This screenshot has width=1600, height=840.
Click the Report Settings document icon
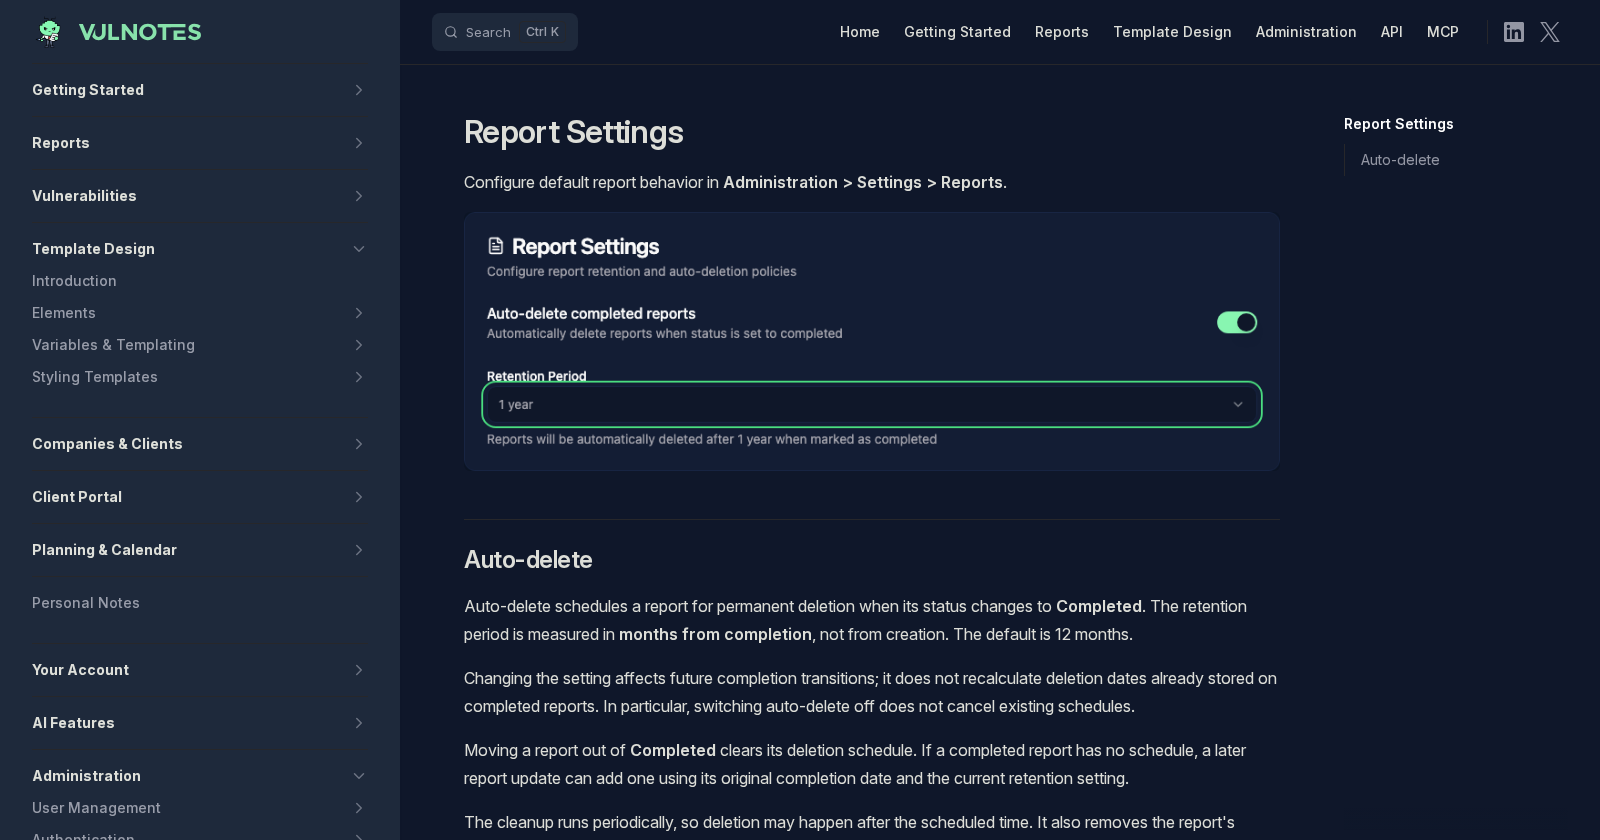[x=495, y=246]
